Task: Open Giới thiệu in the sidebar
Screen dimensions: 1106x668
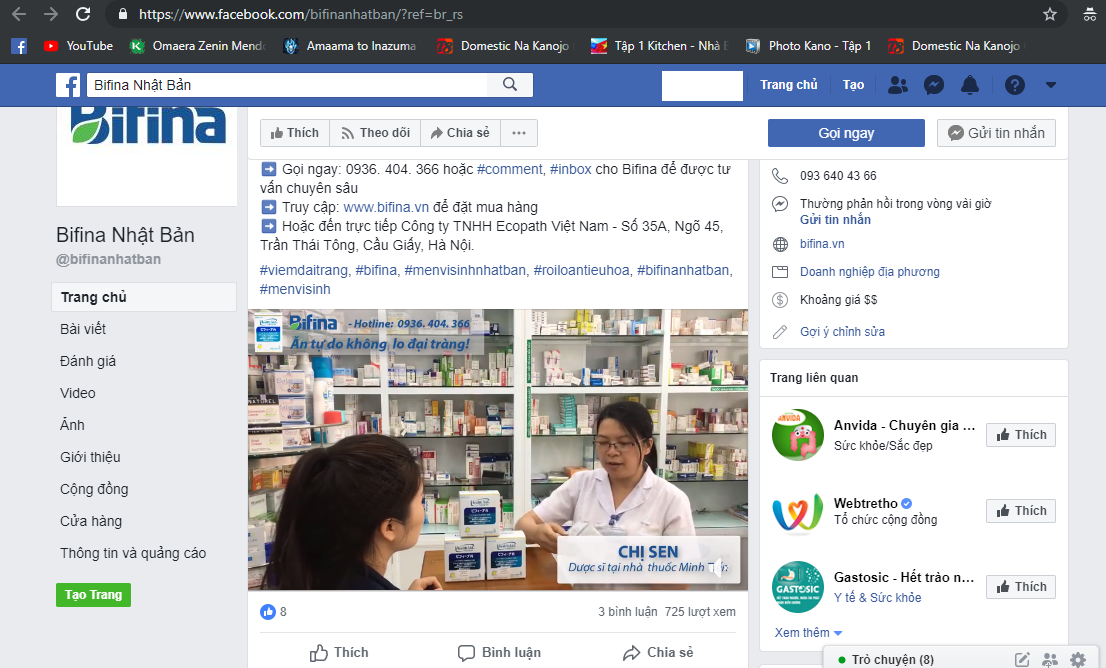Action: pos(90,457)
